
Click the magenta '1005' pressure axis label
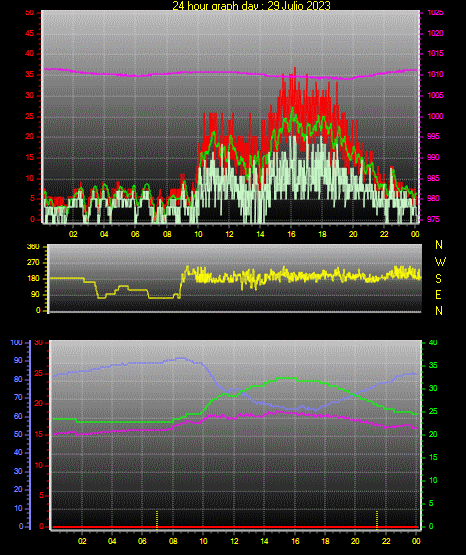tap(436, 96)
